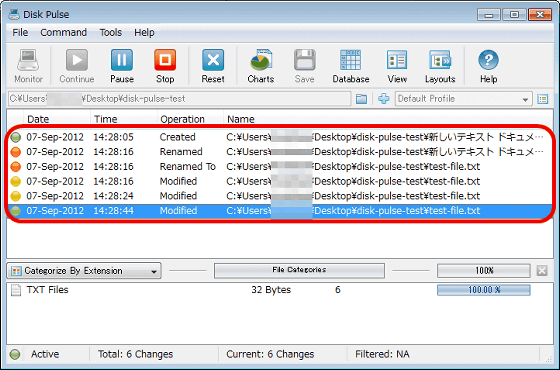Open the Command menu
The width and height of the screenshot is (560, 370).
point(63,32)
